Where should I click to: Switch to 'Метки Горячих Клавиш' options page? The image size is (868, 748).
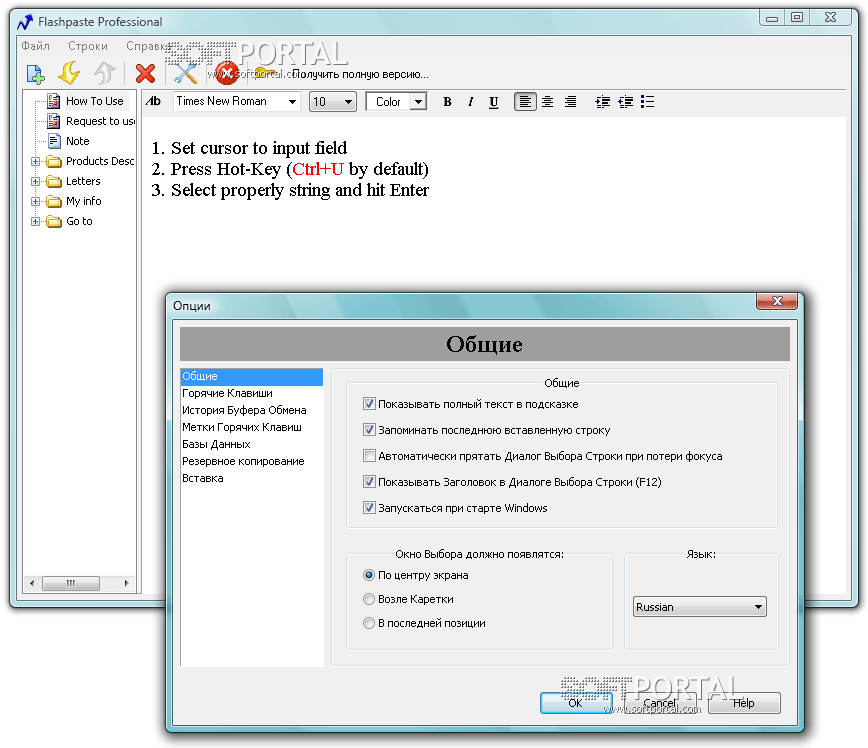(x=242, y=427)
